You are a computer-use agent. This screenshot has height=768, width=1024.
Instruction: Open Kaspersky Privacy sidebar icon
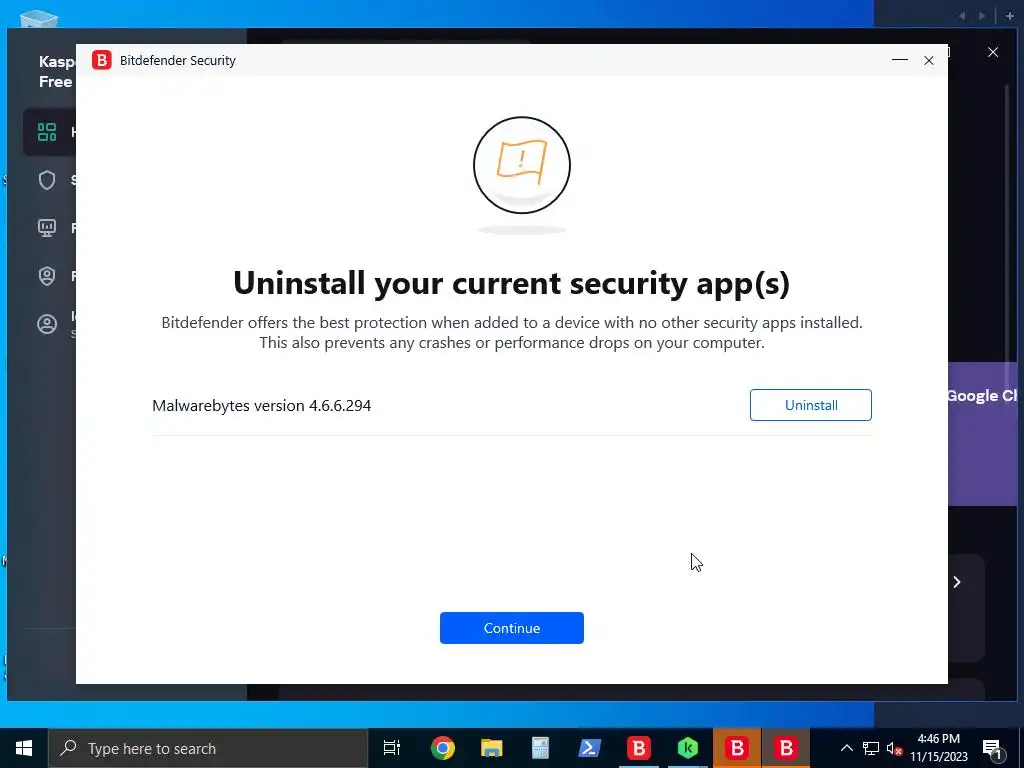tap(47, 276)
